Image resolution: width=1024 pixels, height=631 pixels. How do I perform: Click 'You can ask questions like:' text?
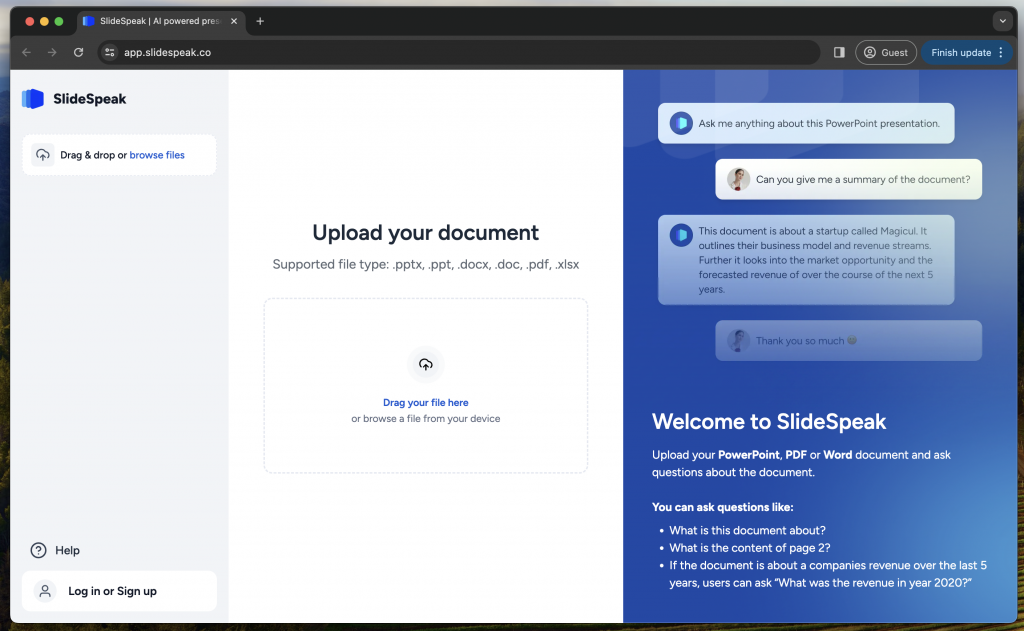click(x=722, y=507)
